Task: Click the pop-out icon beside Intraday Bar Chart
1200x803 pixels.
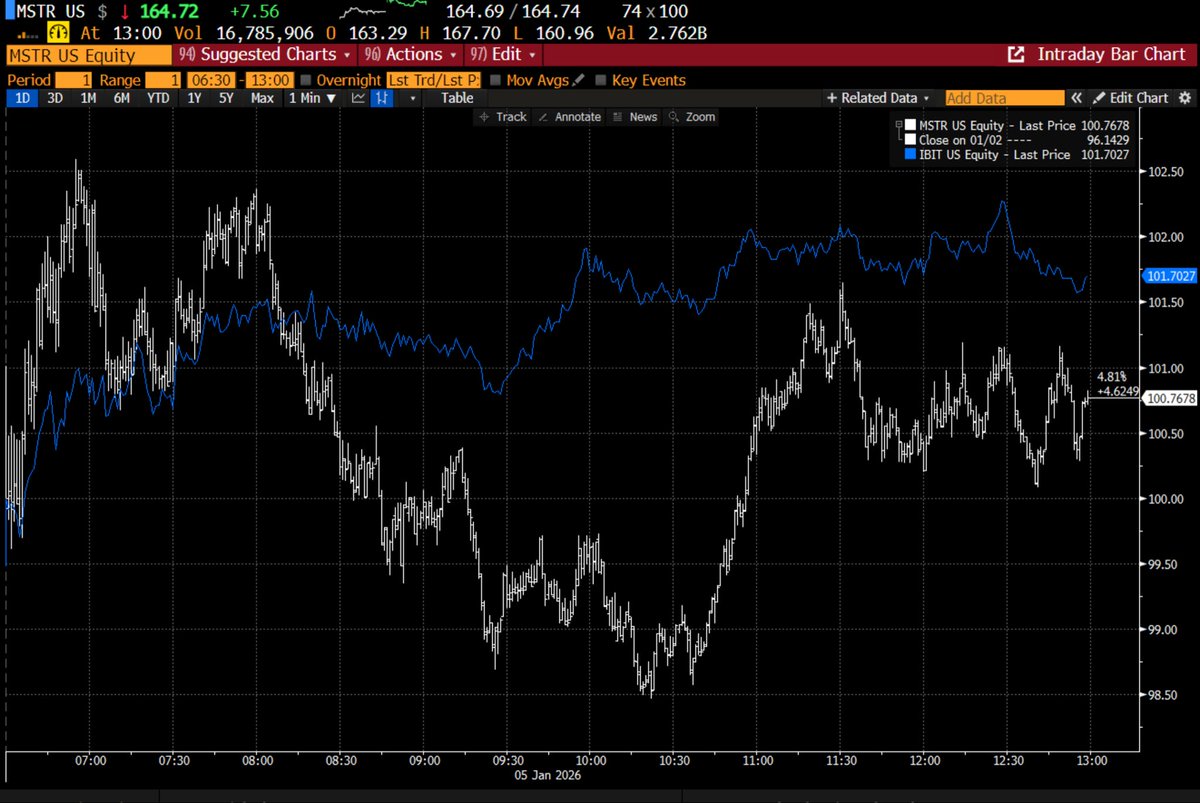Action: click(x=1016, y=54)
